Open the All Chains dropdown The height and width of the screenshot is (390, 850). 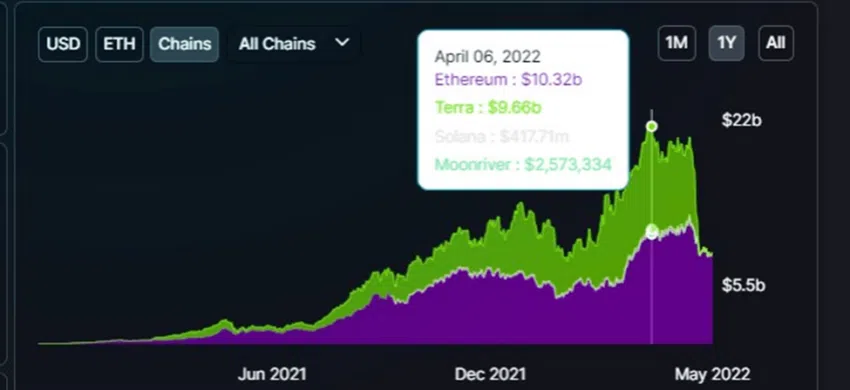(x=294, y=44)
